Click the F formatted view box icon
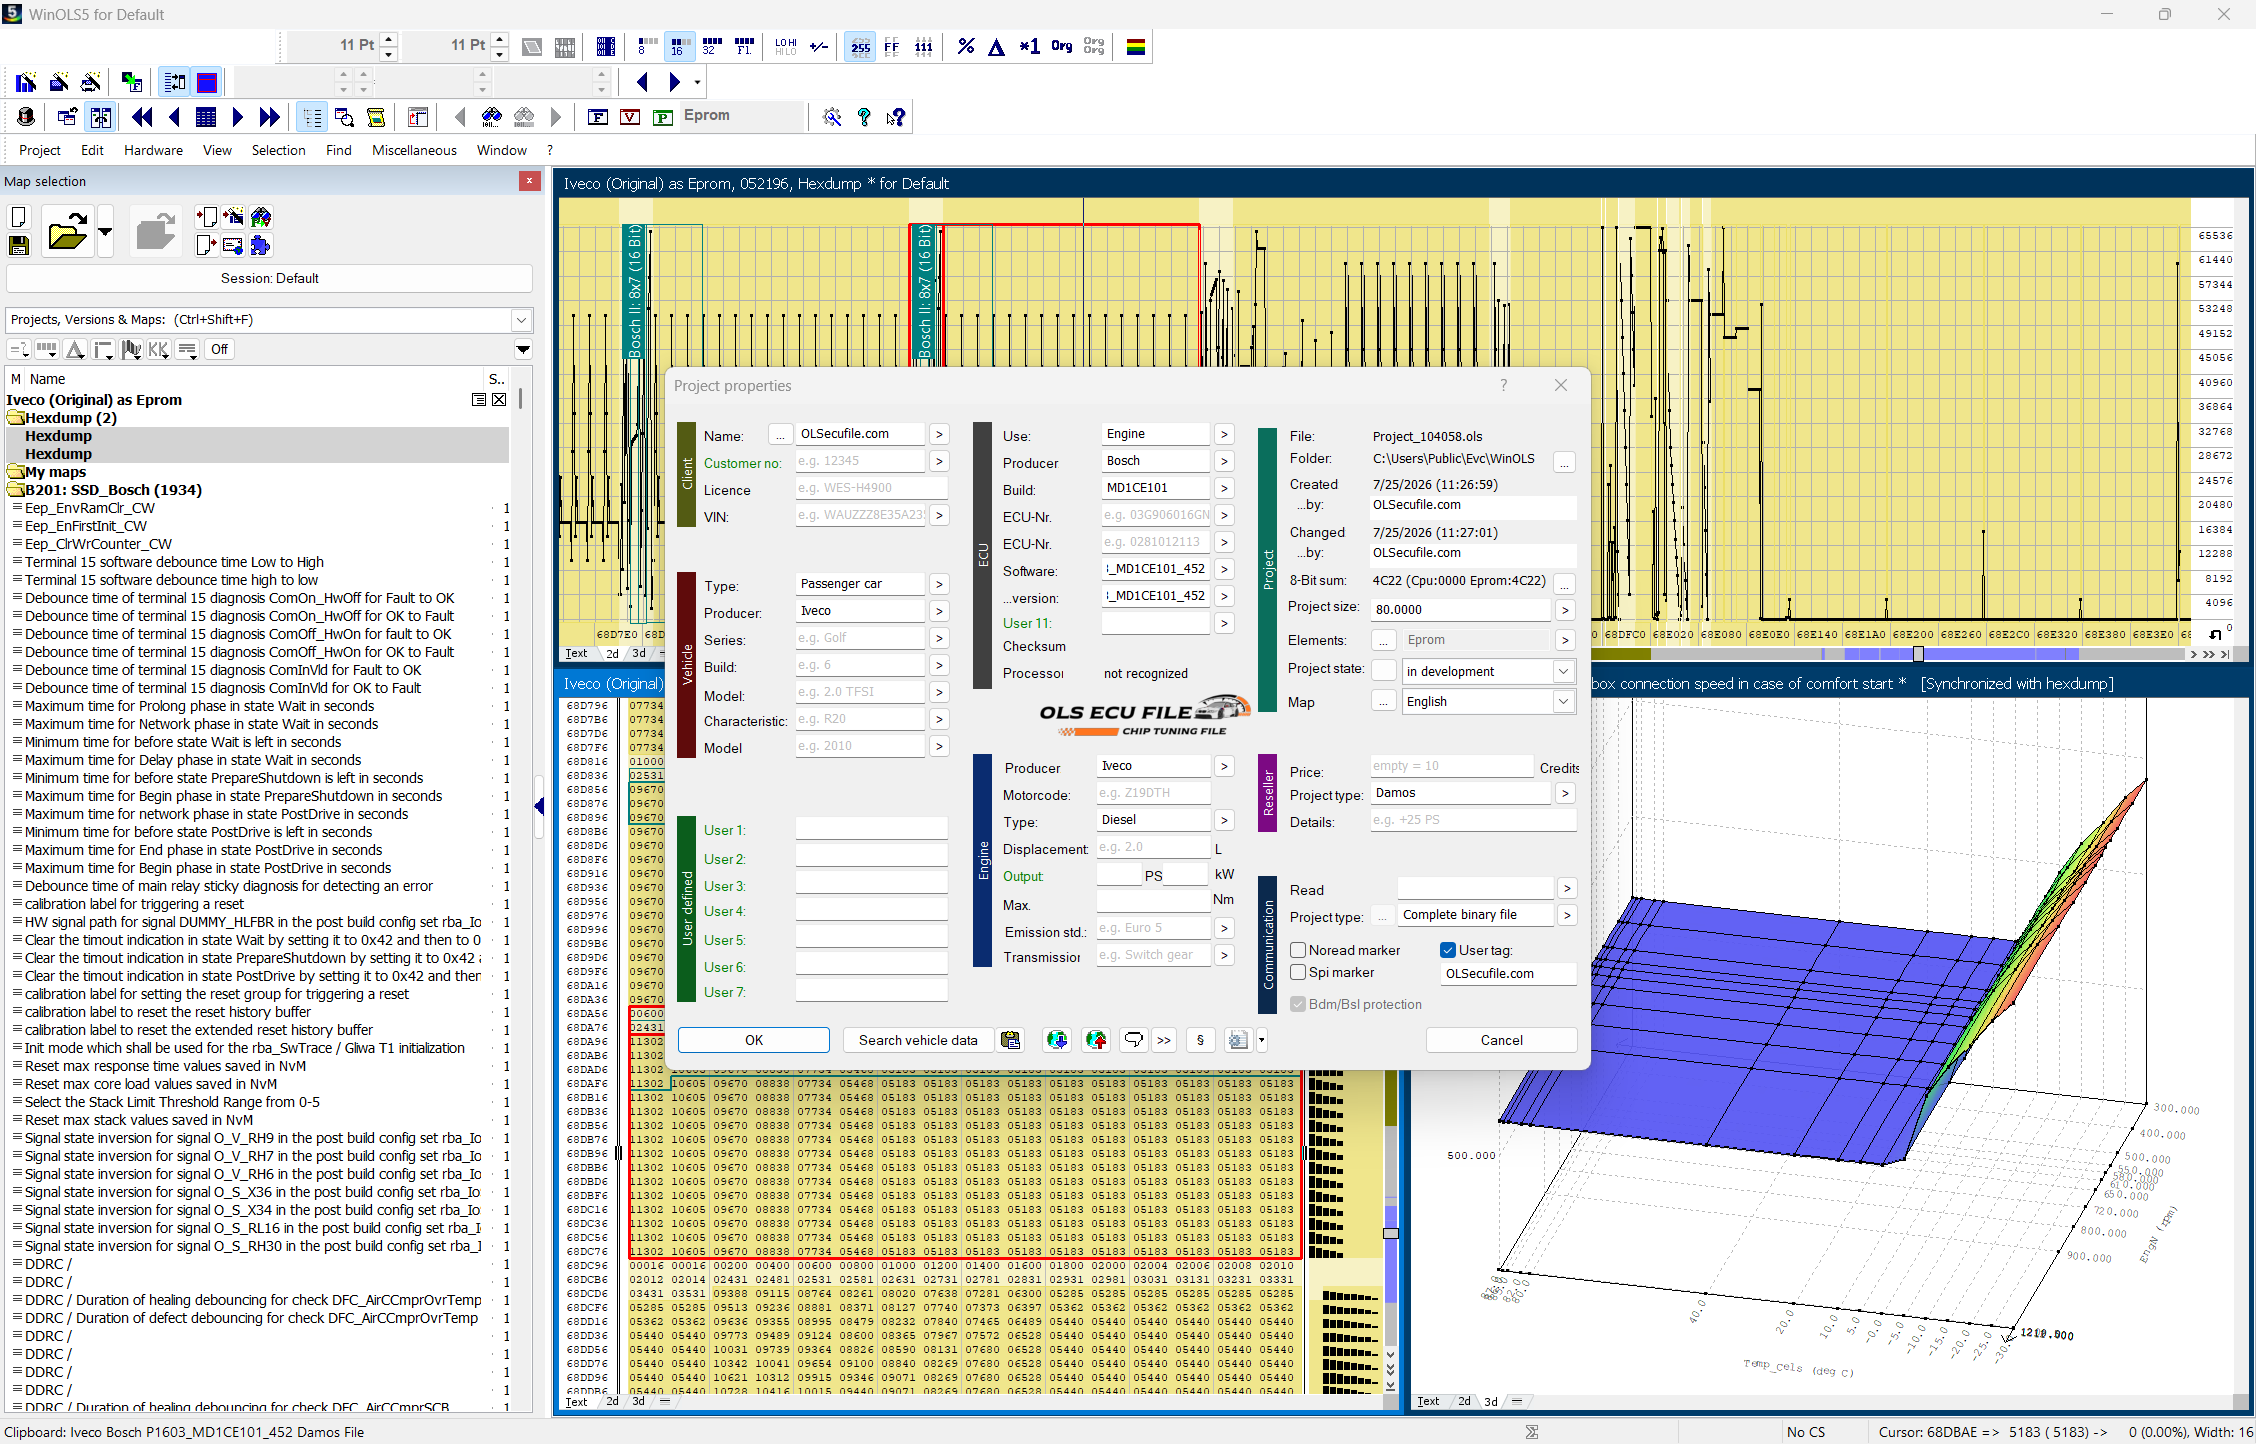The image size is (2256, 1444). click(x=598, y=117)
